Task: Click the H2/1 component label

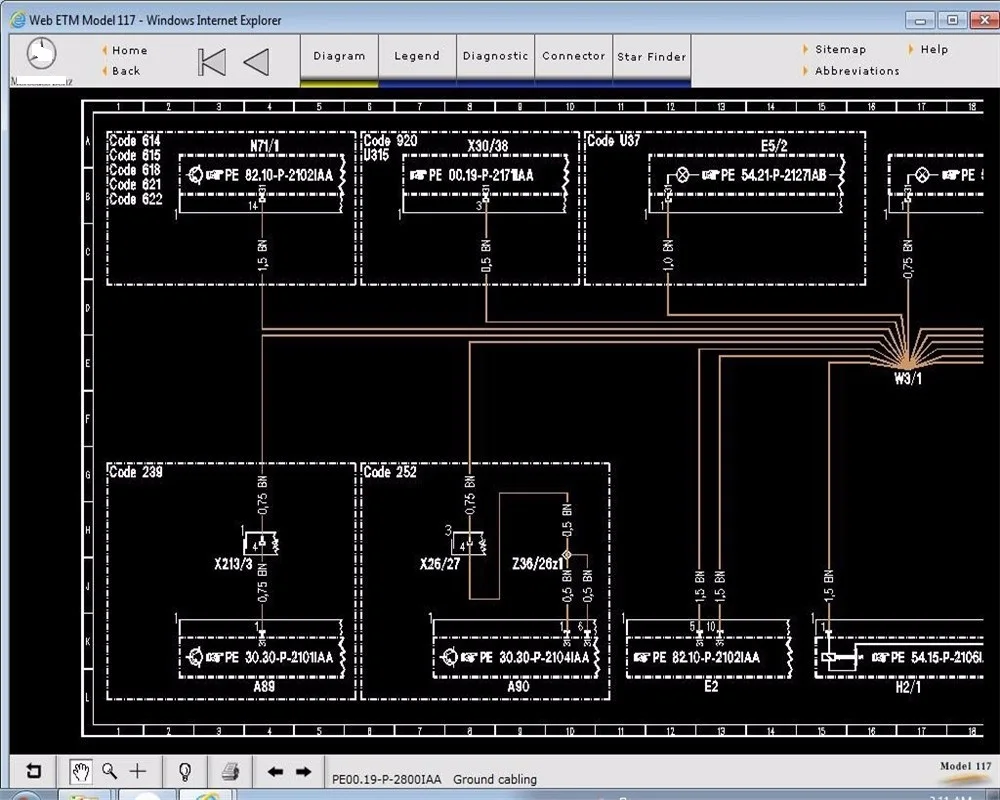Action: [908, 687]
